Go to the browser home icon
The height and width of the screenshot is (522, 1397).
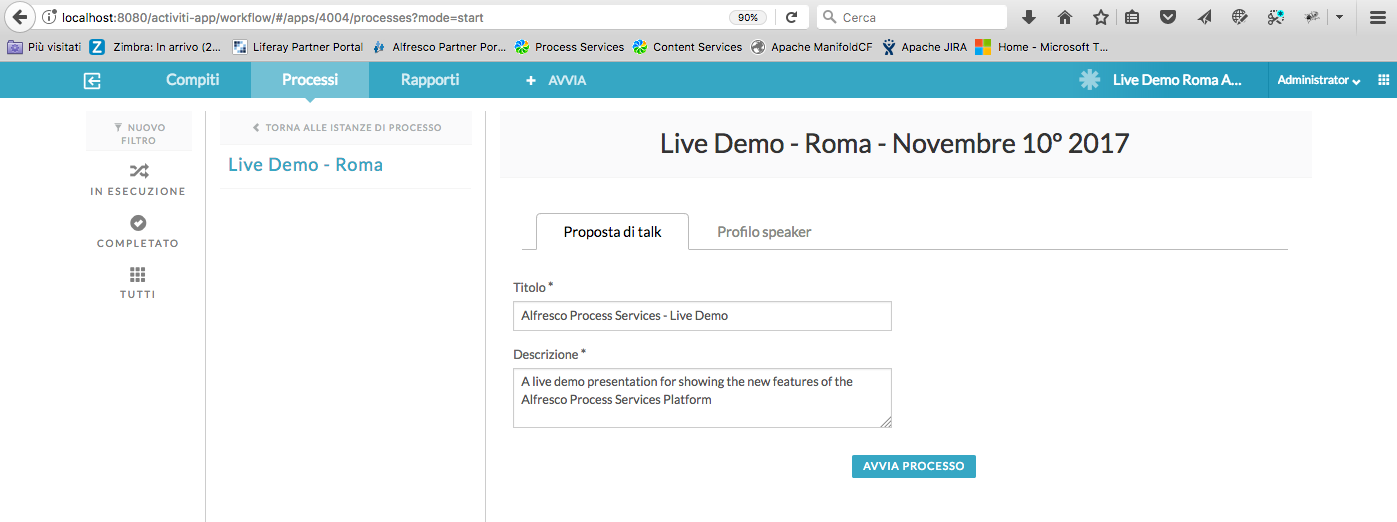click(x=1065, y=17)
